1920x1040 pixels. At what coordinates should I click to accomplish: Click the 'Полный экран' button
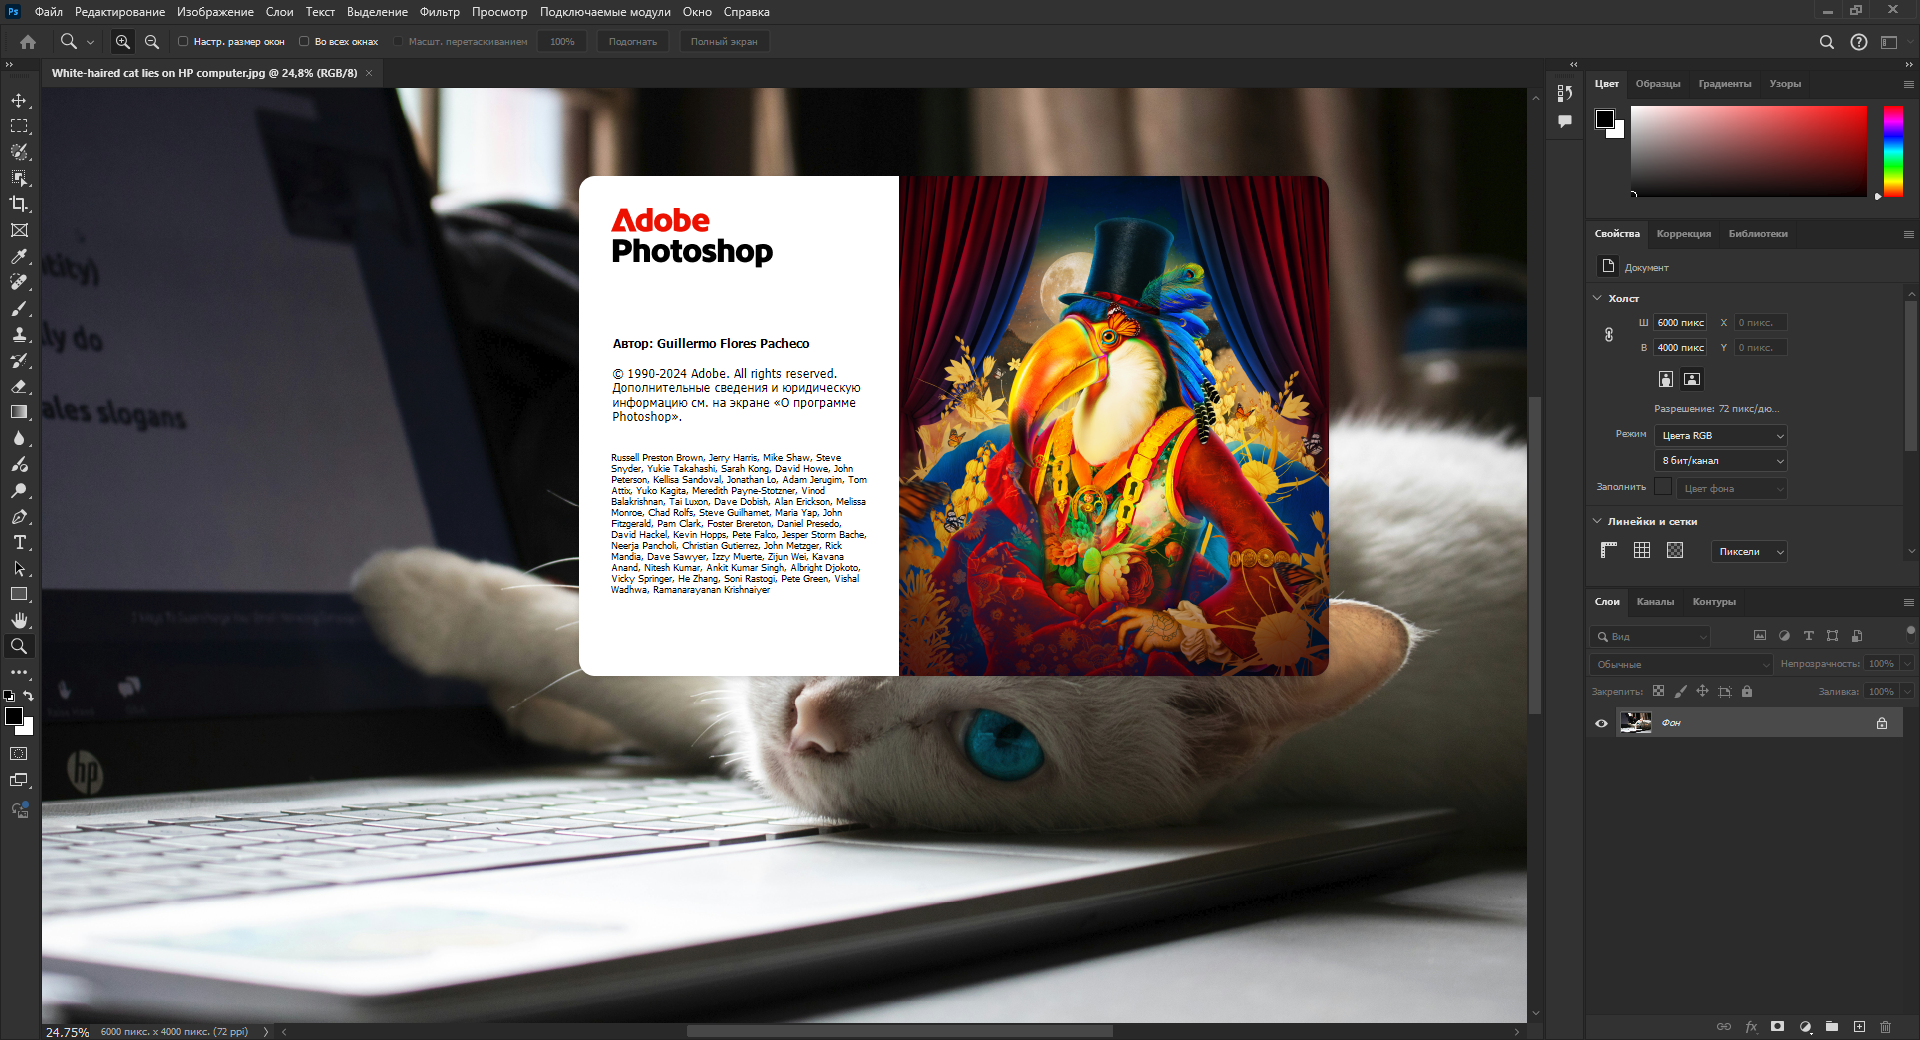pos(724,42)
